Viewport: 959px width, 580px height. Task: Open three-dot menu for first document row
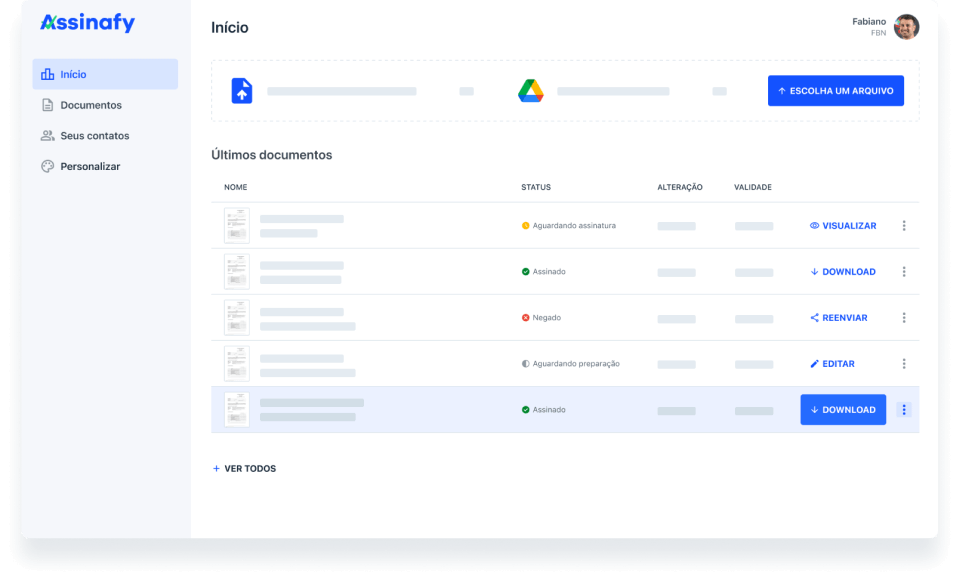(904, 226)
